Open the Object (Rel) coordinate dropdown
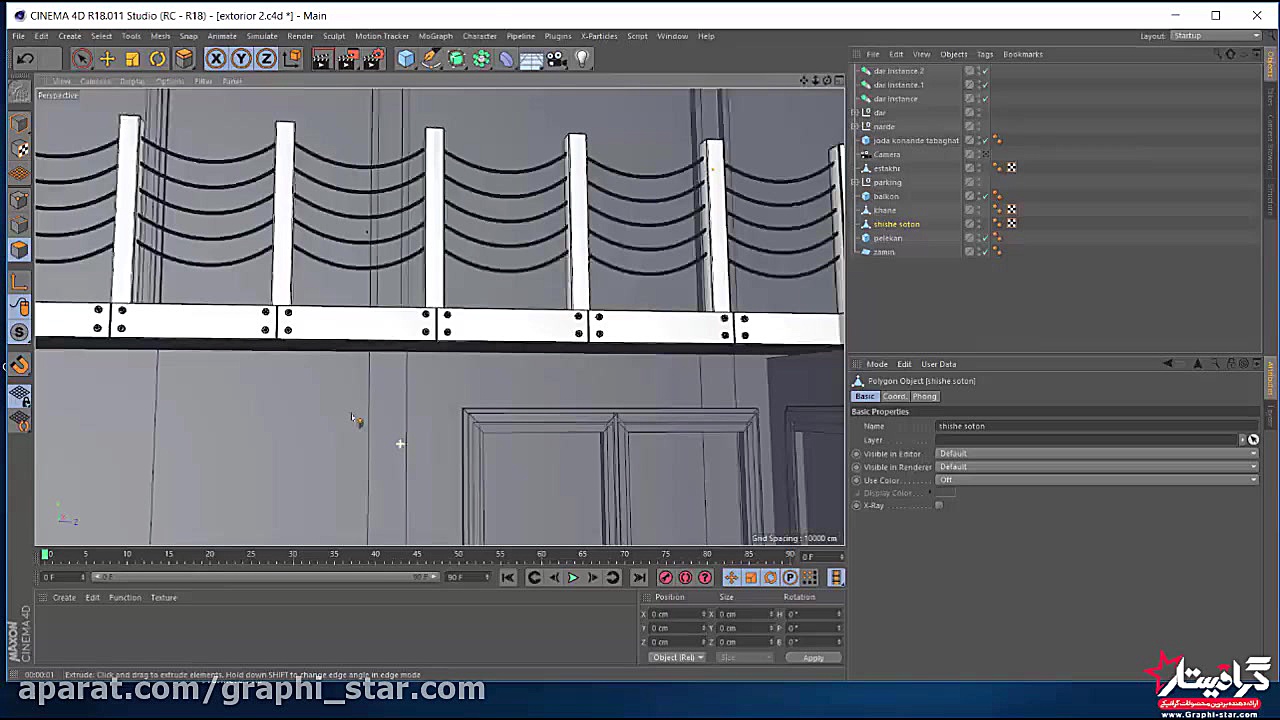 (x=677, y=658)
